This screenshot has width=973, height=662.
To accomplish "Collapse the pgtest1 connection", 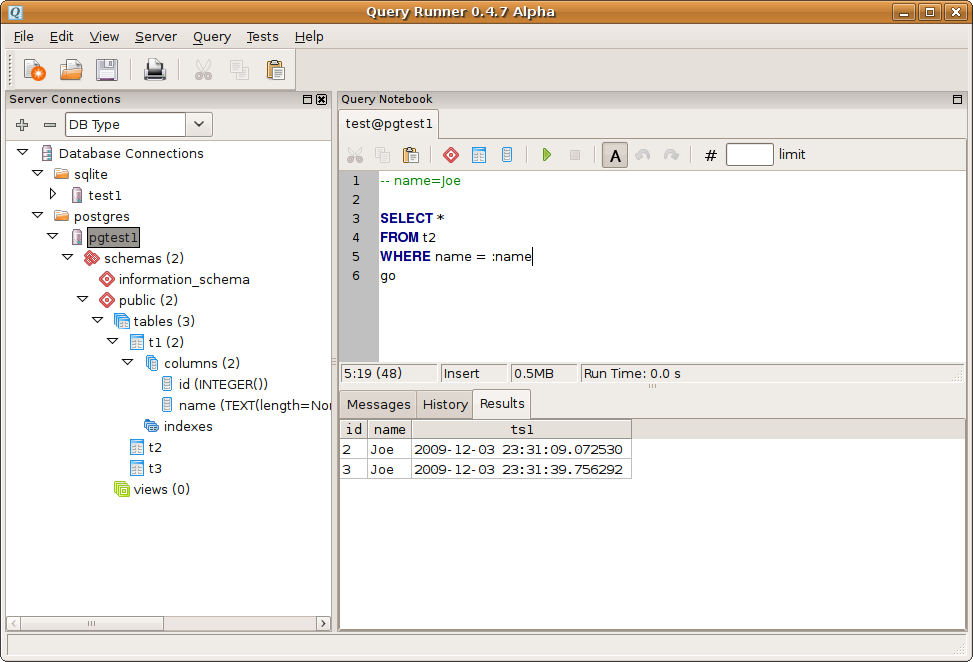I will (53, 236).
